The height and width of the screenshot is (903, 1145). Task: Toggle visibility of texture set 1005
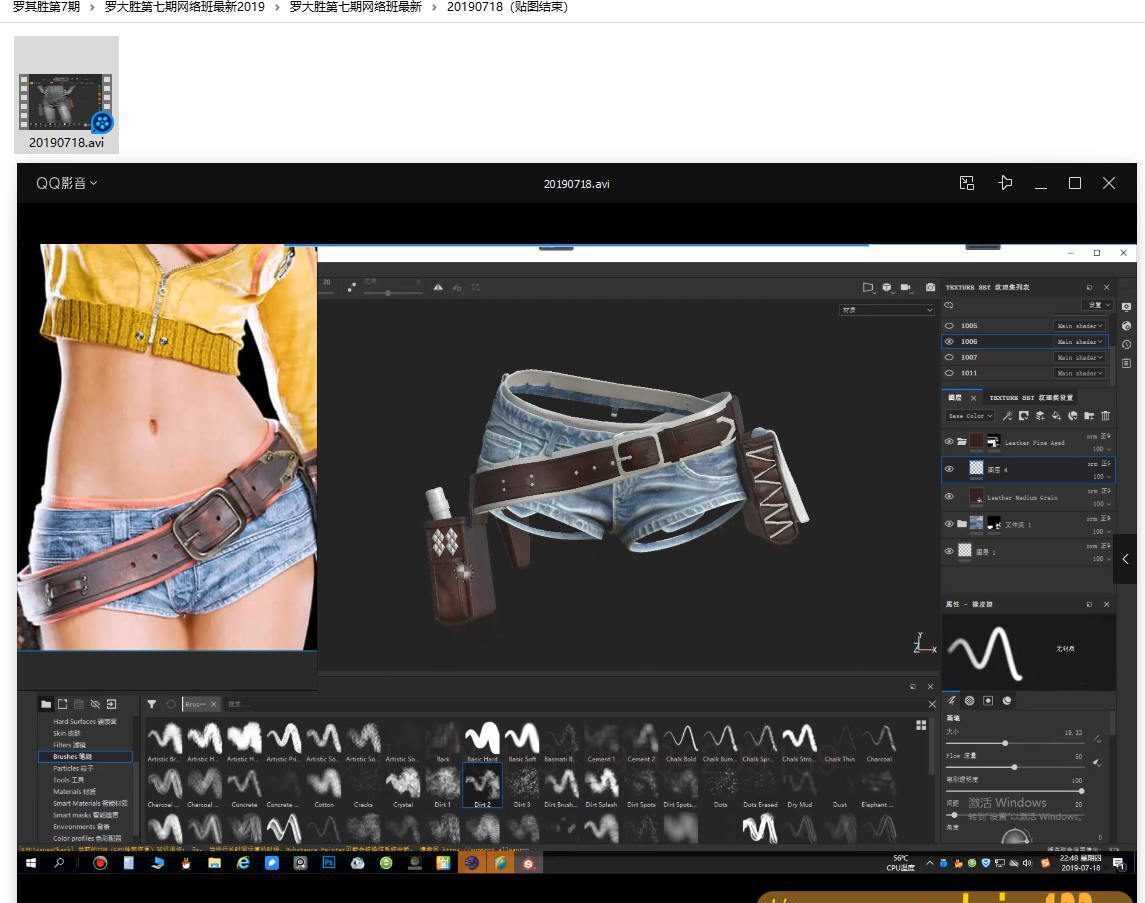coord(949,326)
